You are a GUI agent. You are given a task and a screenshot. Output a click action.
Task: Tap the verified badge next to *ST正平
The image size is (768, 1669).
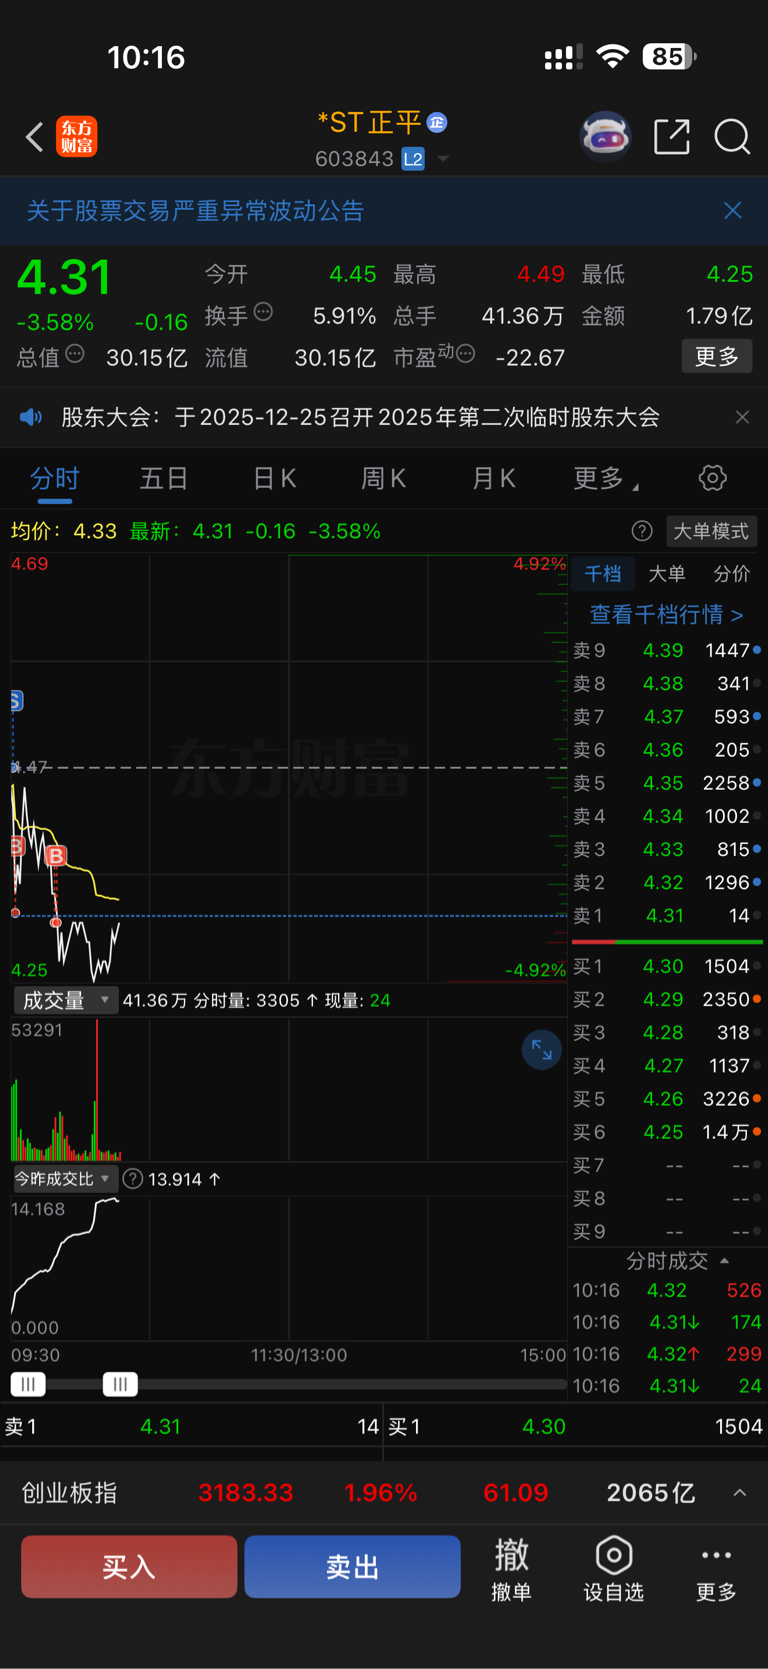click(437, 122)
